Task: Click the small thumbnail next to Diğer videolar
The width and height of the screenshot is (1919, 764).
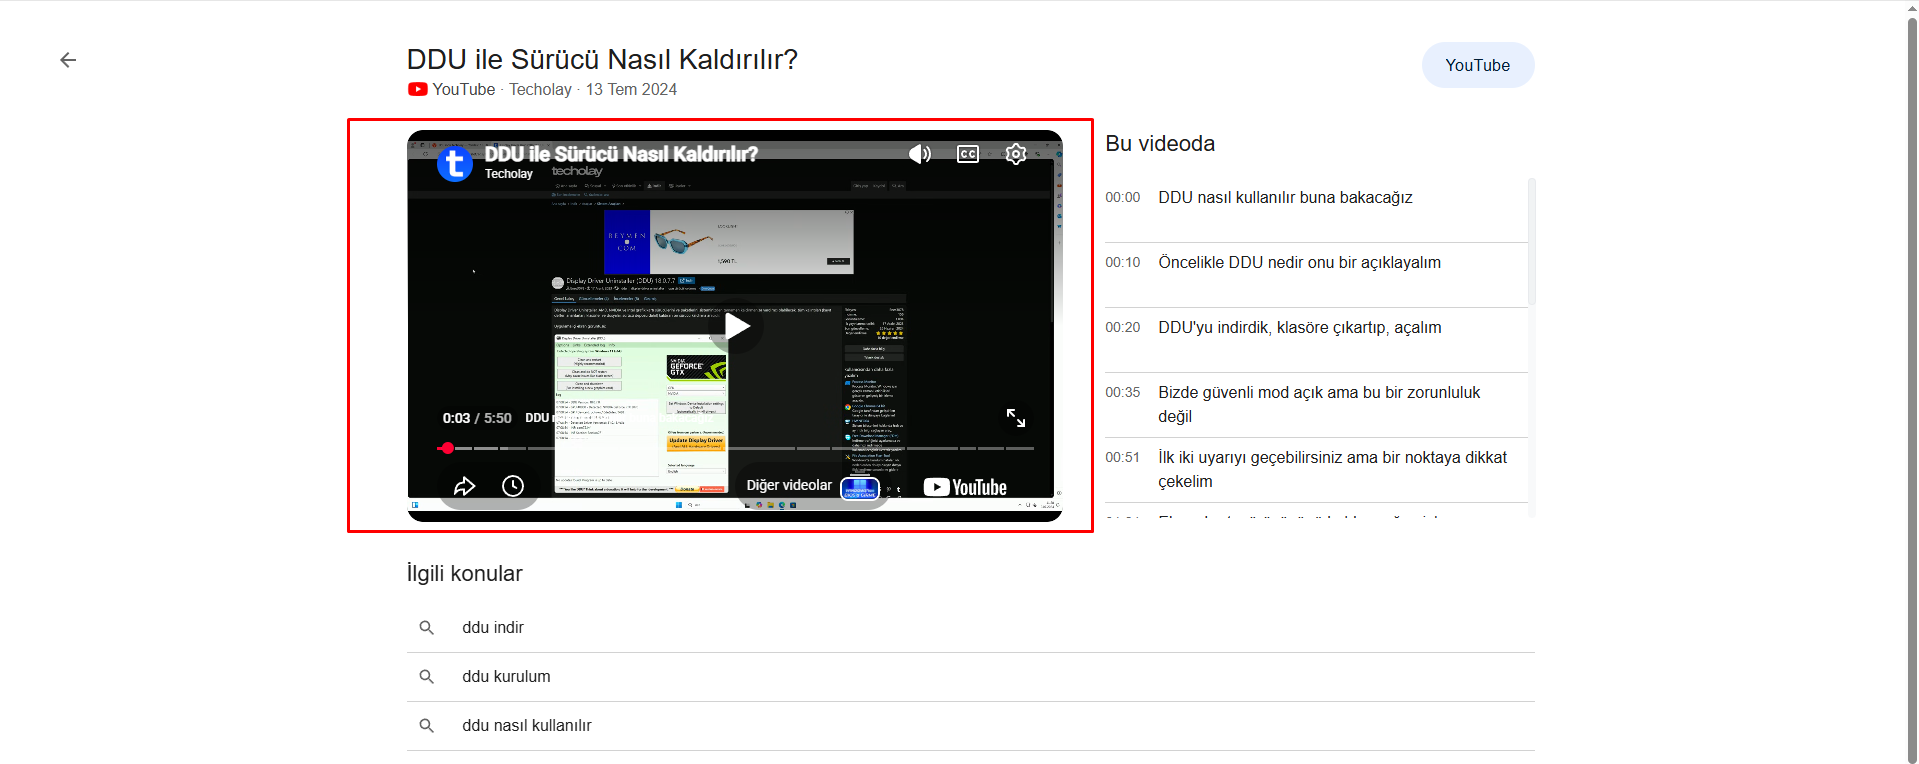Action: click(x=860, y=488)
